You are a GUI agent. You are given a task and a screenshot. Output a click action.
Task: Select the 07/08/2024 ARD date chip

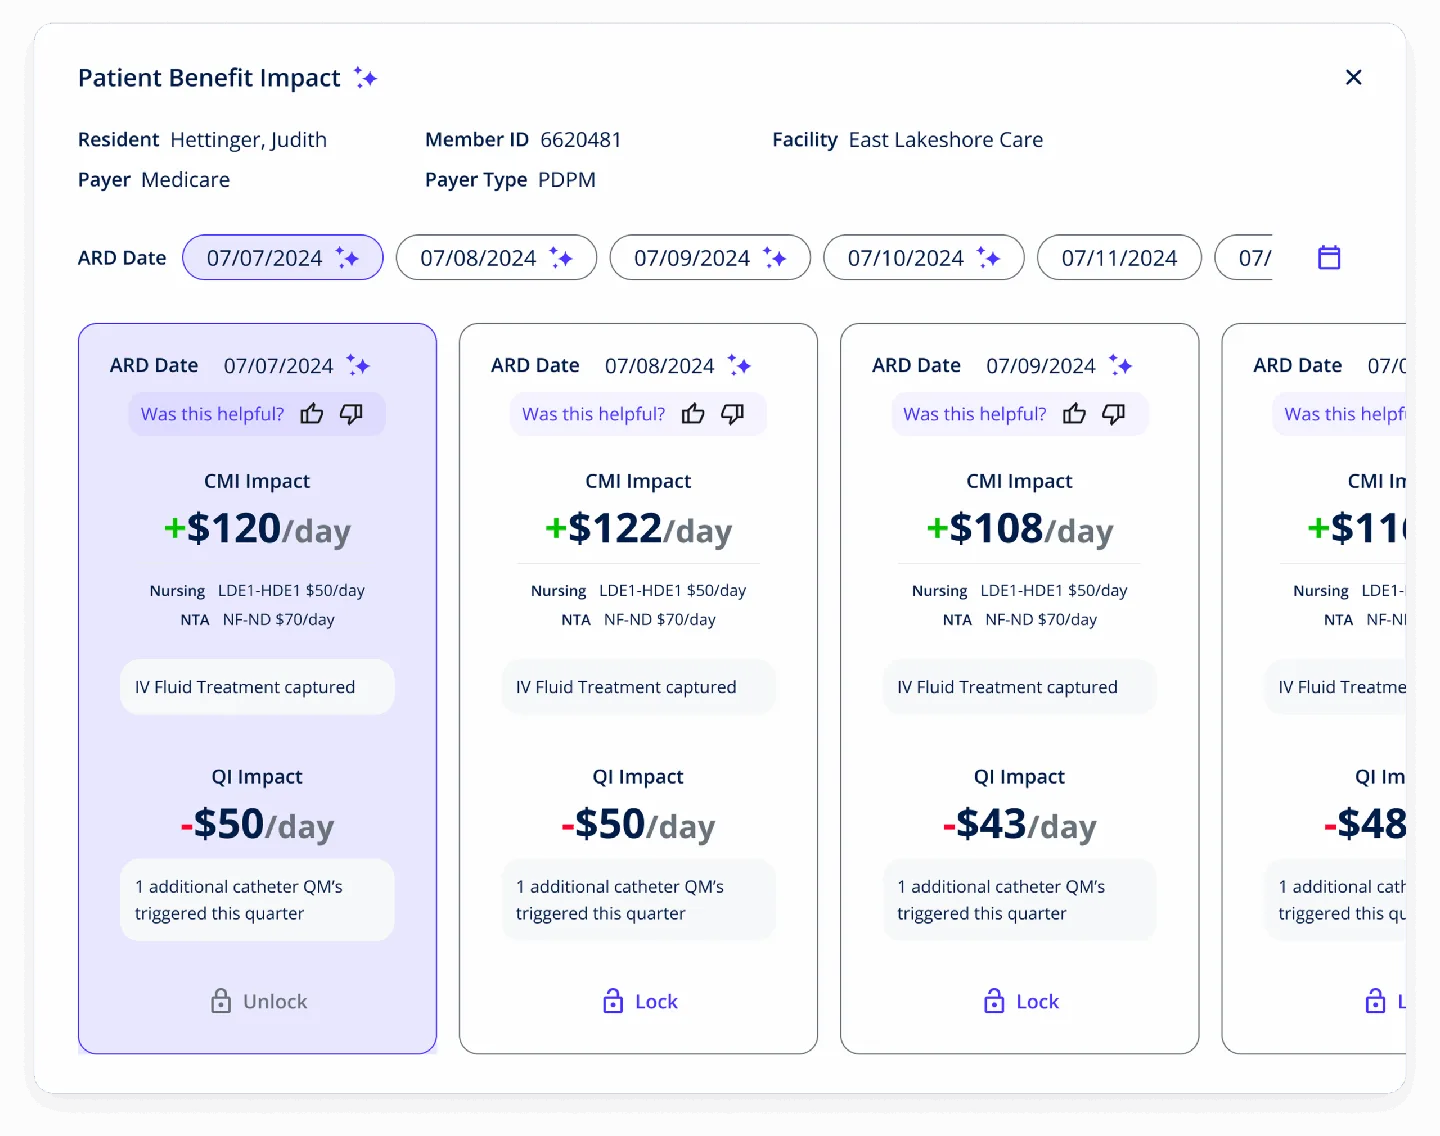click(x=496, y=257)
